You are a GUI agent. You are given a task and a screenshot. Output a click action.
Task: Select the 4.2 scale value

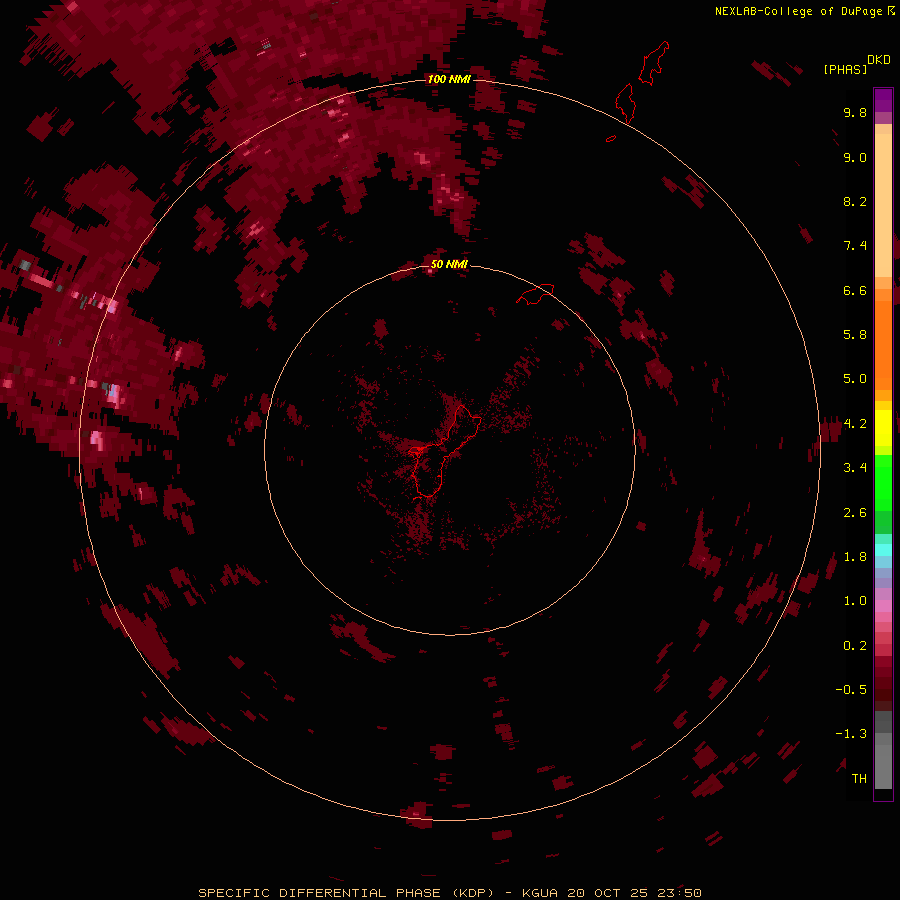coord(855,424)
